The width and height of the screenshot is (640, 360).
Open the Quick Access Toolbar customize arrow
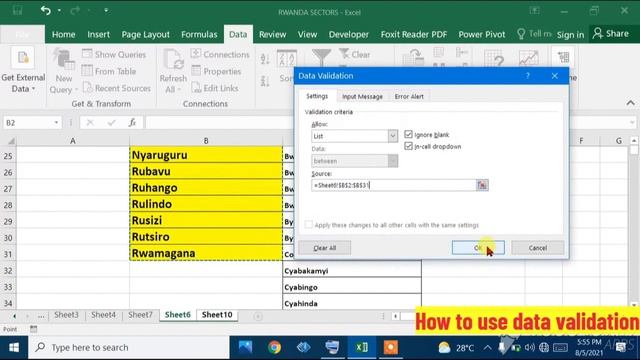click(x=106, y=10)
